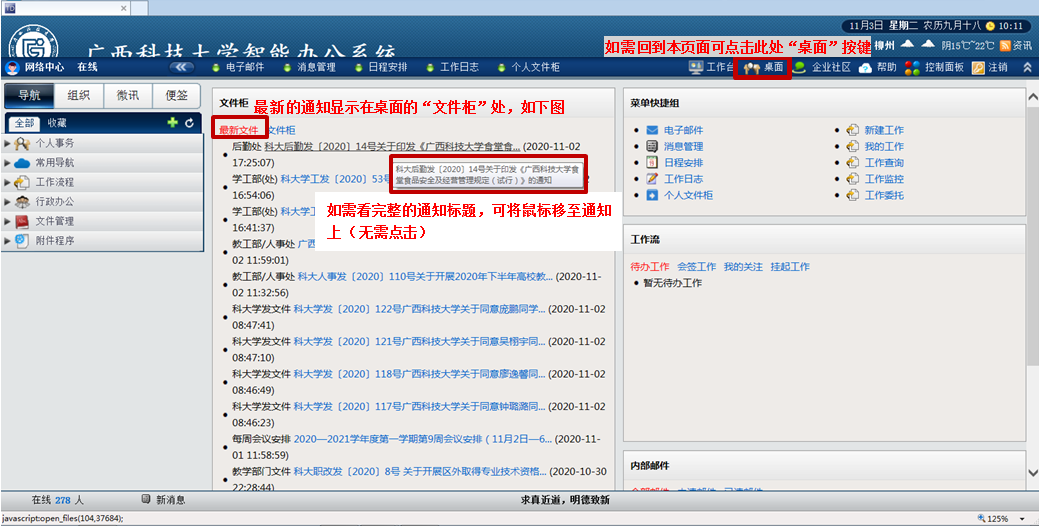Image resolution: width=1039 pixels, height=526 pixels.
Task: Switch to the 组织 tab
Action: pos(78,96)
